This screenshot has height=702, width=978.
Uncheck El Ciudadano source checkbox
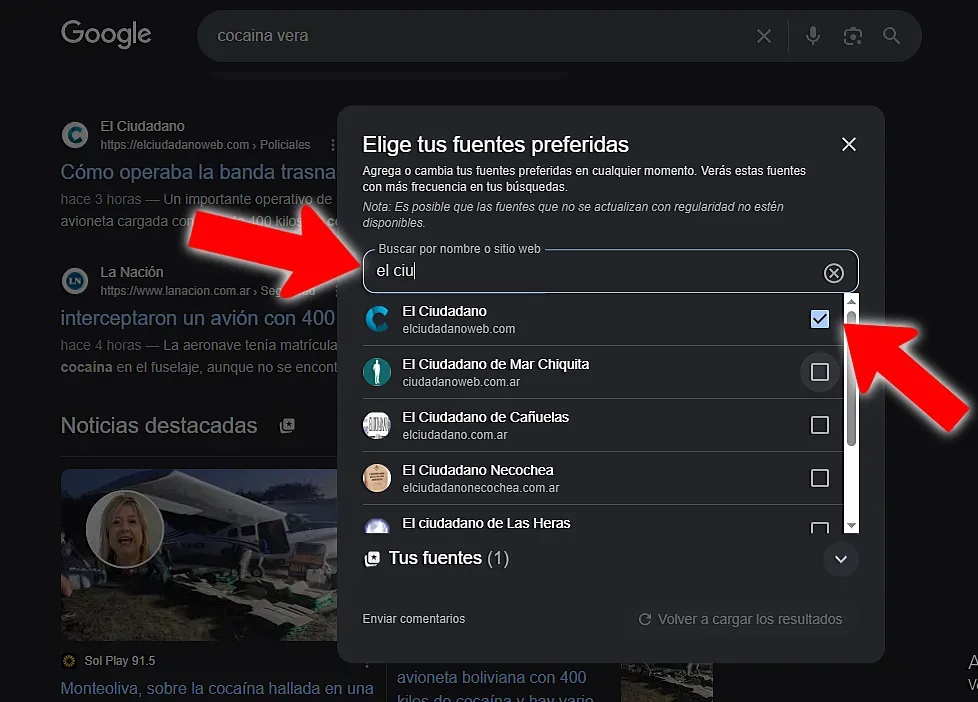820,319
